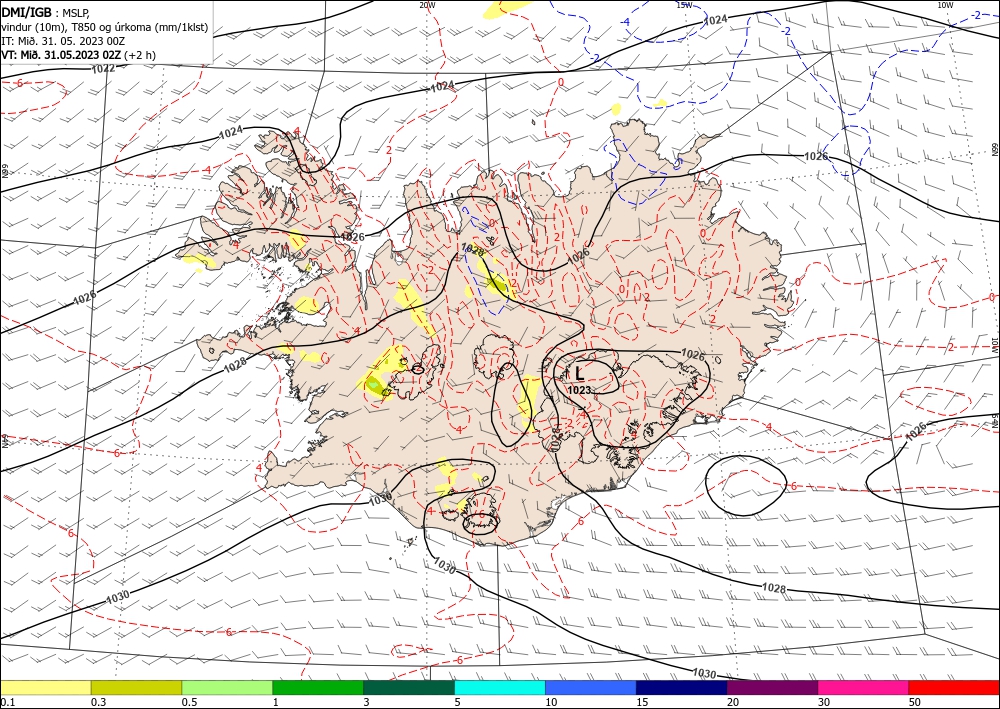Click the navy 15–20 mm legend swatch
The image size is (1000, 709).
click(x=681, y=687)
